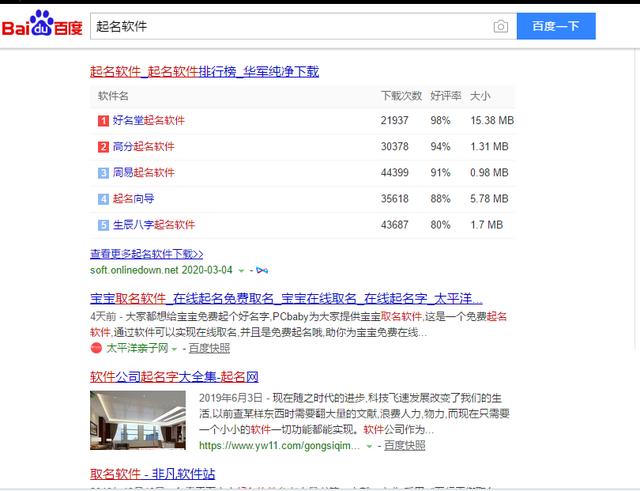Click size value 0.98 MB
The image size is (640, 491).
pos(489,173)
